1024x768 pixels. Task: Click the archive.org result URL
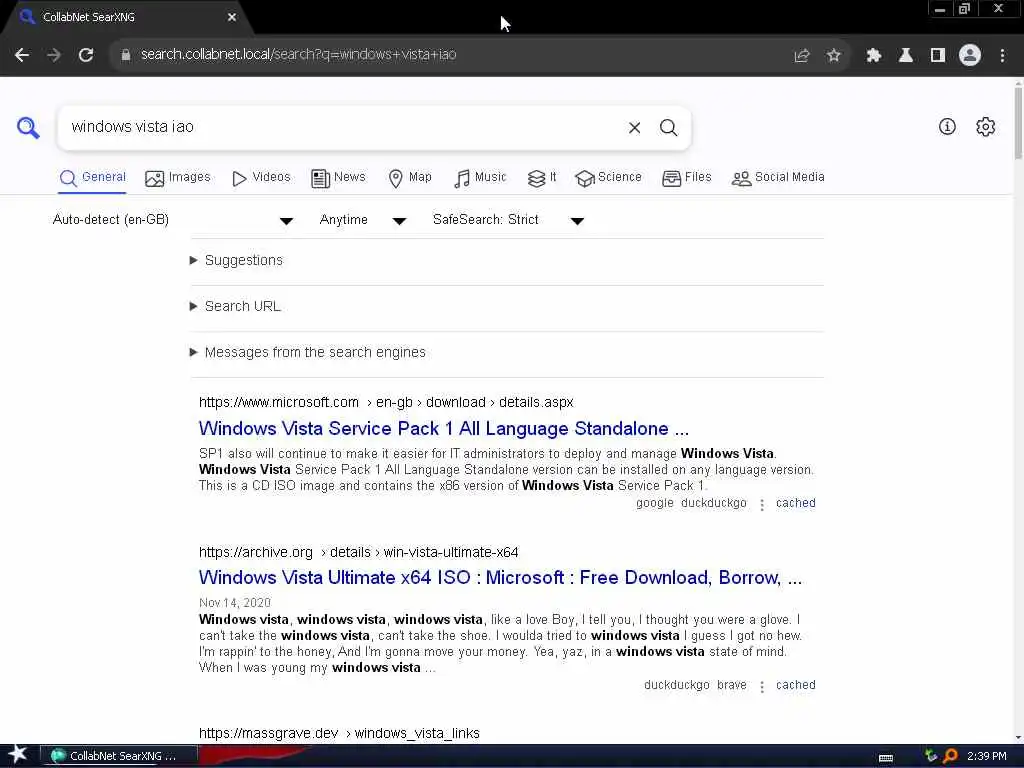click(359, 552)
